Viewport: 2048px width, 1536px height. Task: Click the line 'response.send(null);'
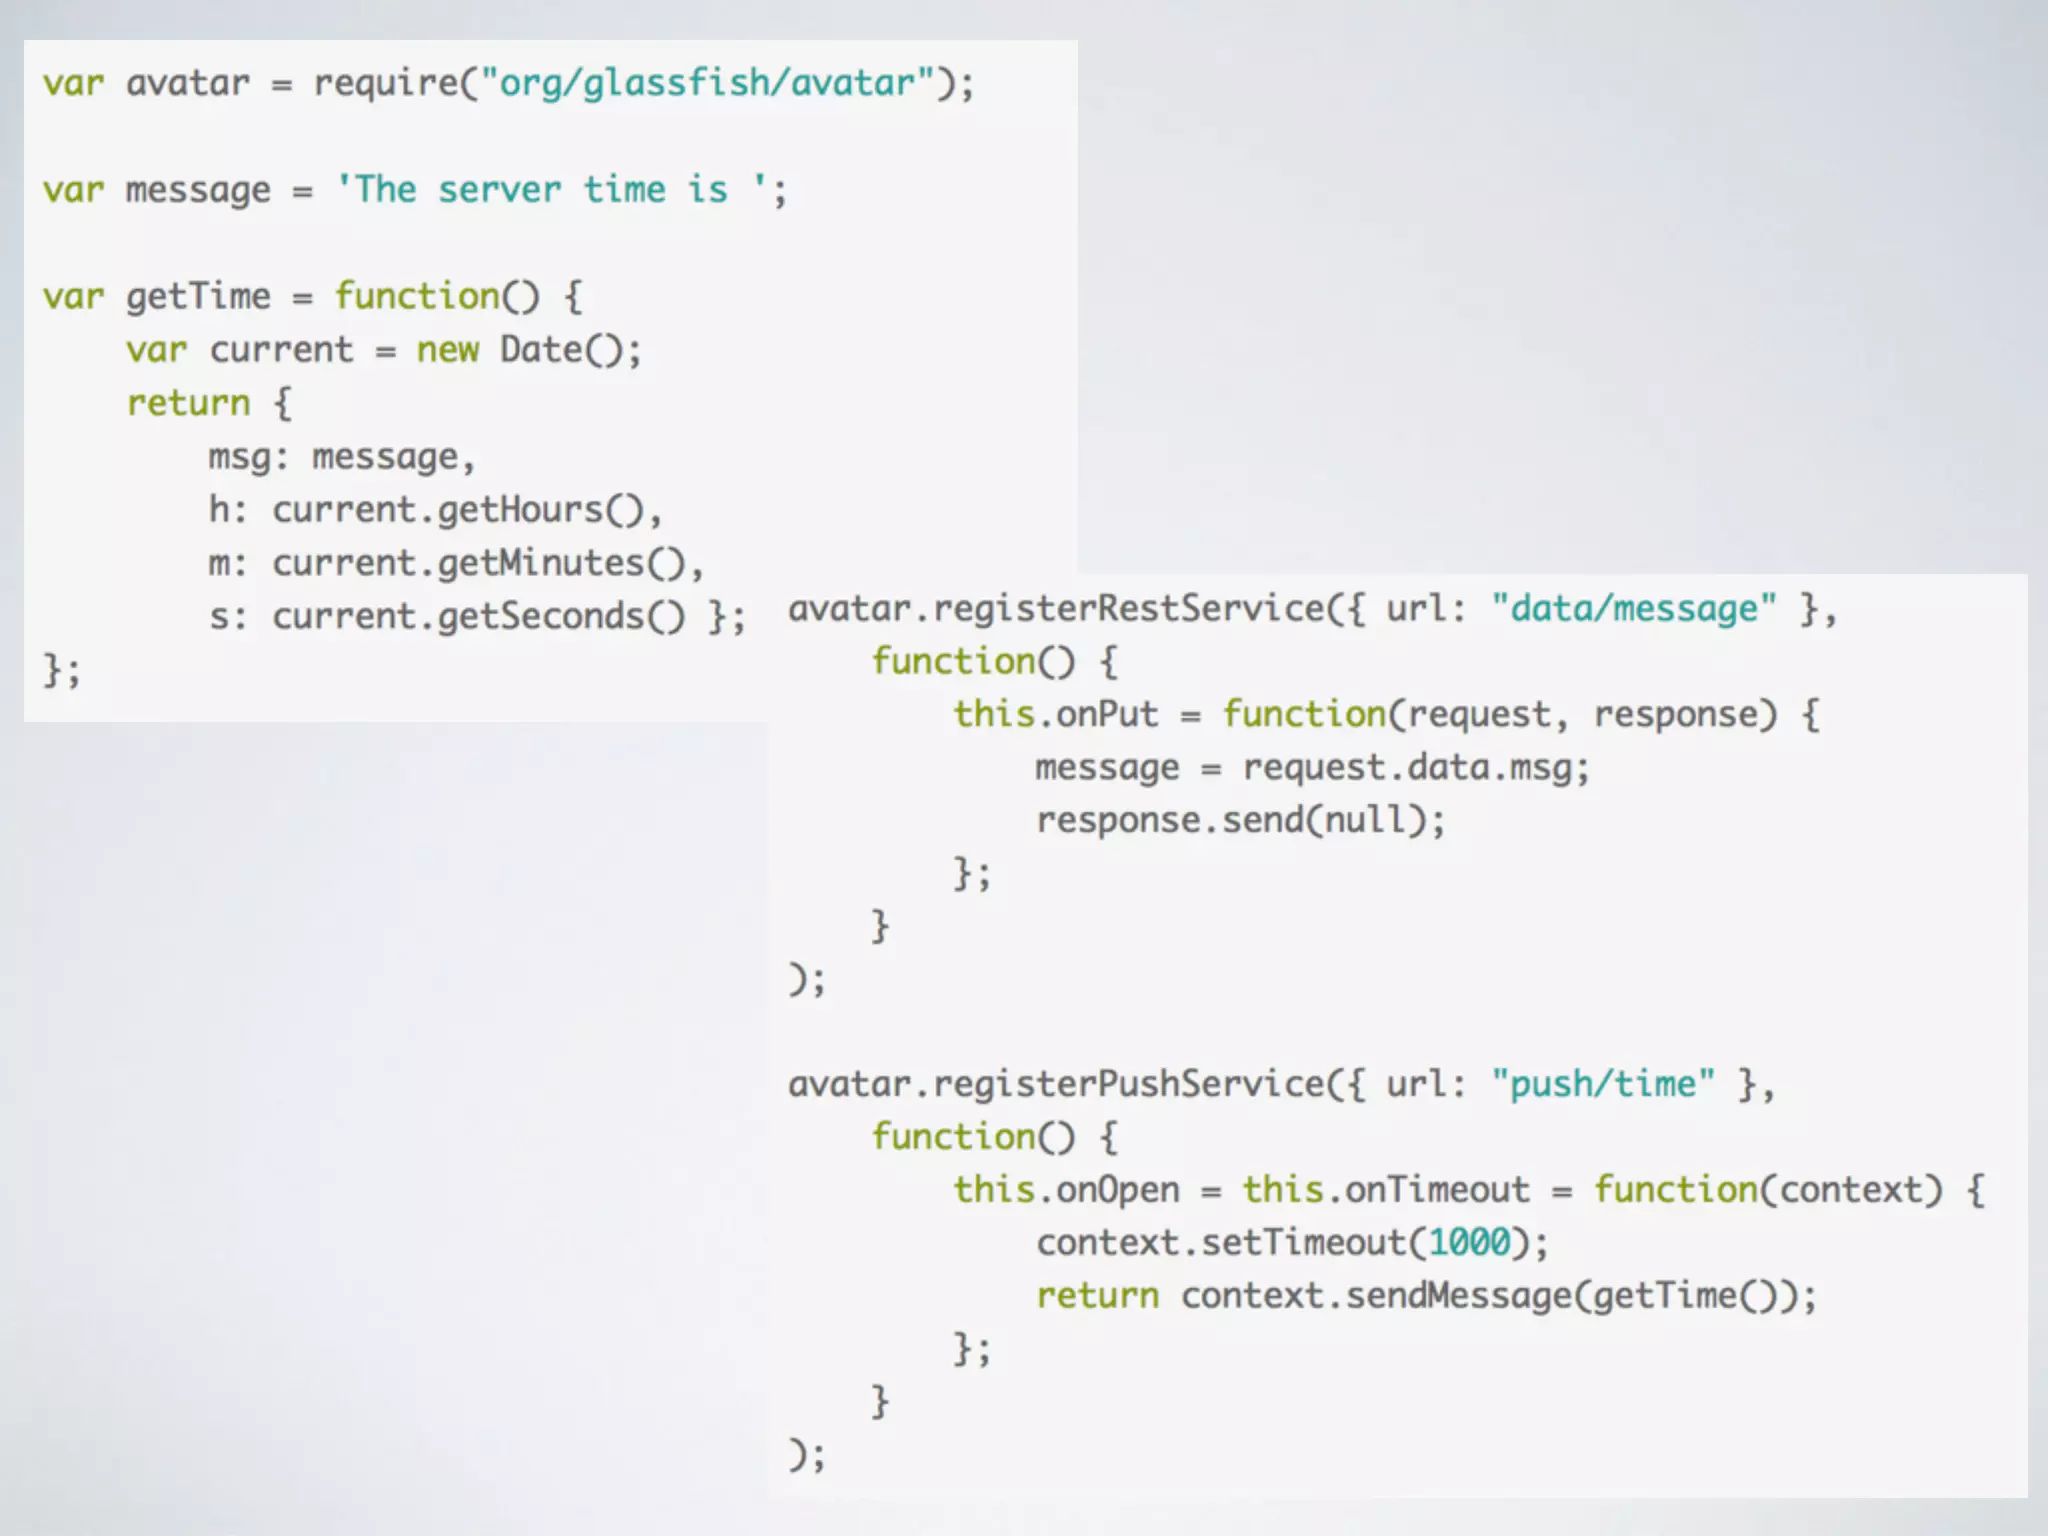tap(1241, 820)
